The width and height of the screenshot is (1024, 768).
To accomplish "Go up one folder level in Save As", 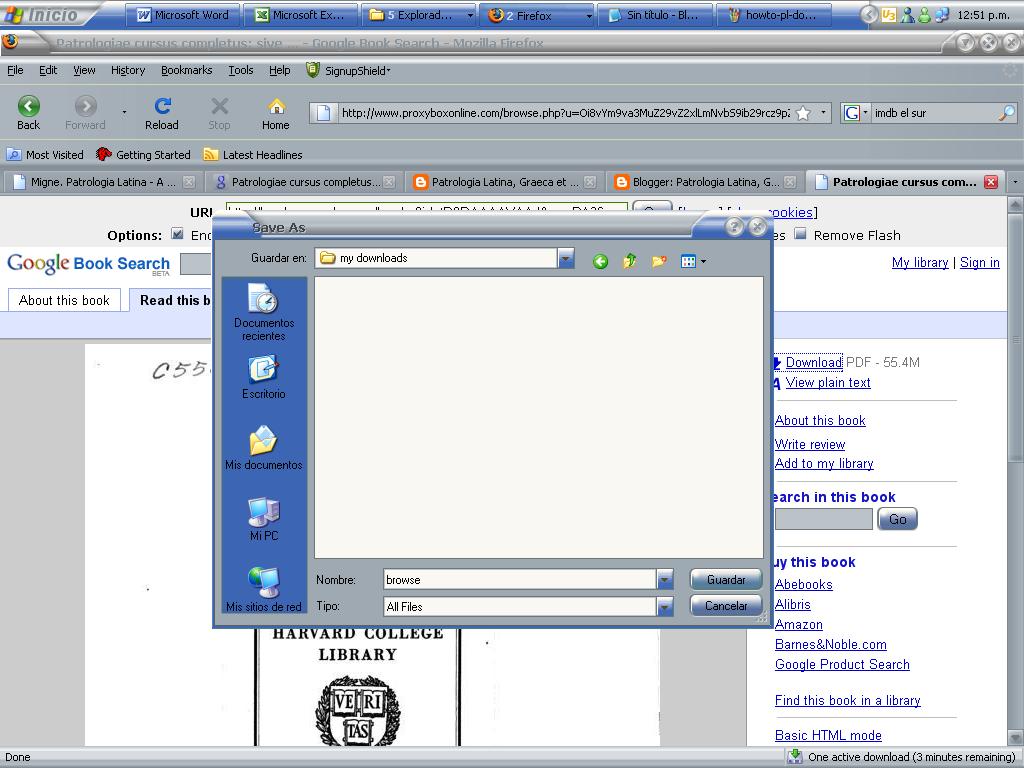I will pyautogui.click(x=630, y=261).
